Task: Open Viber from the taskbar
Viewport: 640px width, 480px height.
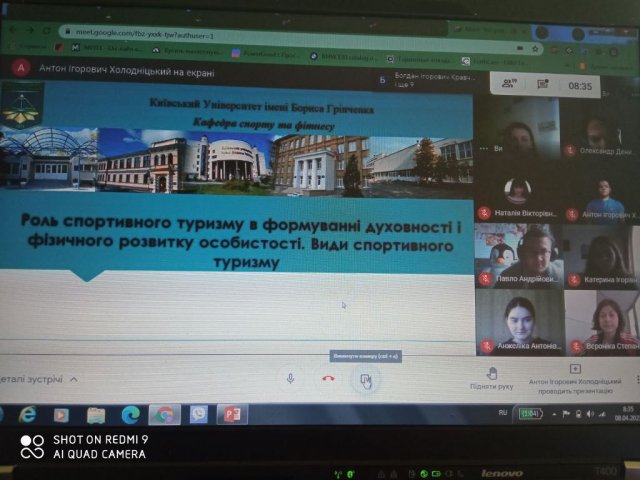Action: tap(198, 413)
